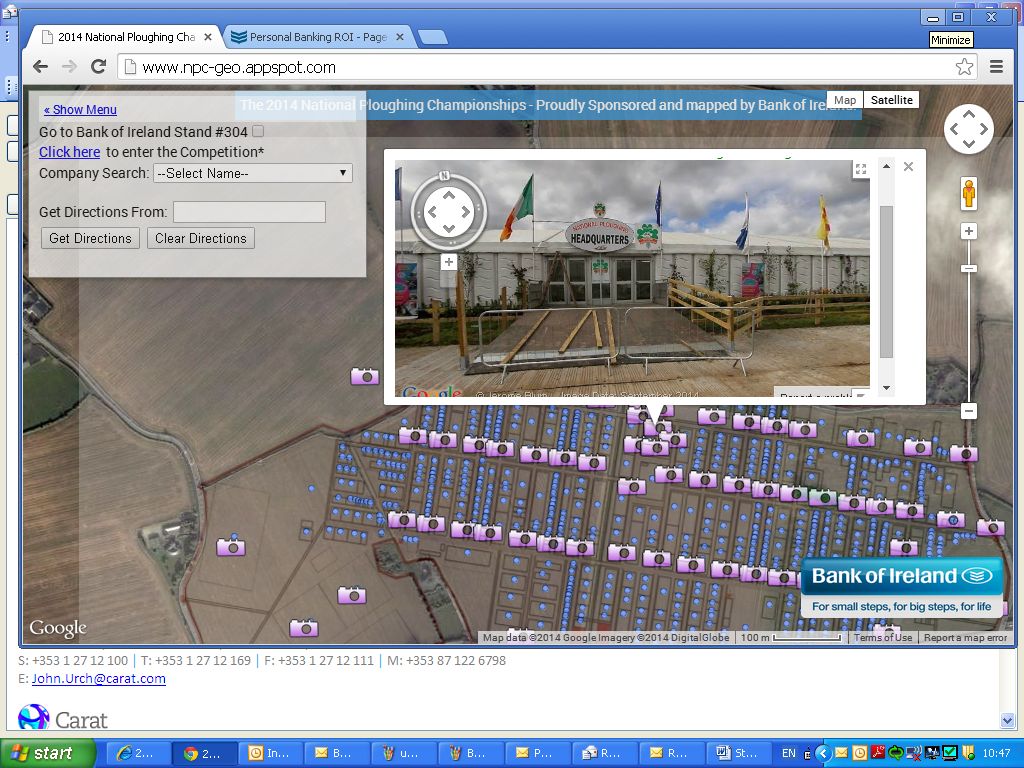Viewport: 1024px width, 768px height.
Task: Click the info window scroll down arrow
Action: [886, 388]
